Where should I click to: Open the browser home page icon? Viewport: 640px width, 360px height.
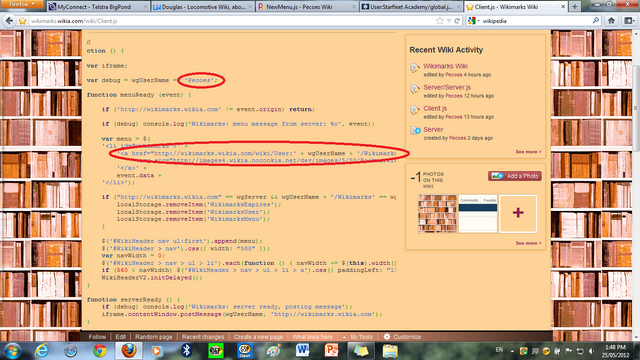(611, 21)
